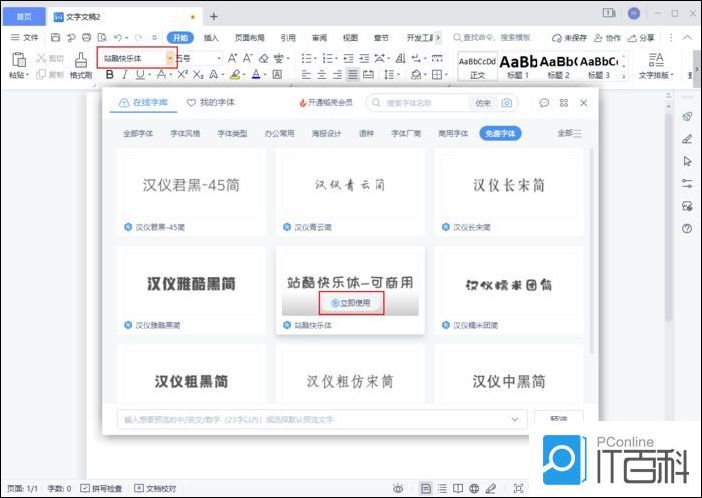This screenshot has width=702, height=498.
Task: Open Print Preview from quick toolbar
Action: (103, 38)
